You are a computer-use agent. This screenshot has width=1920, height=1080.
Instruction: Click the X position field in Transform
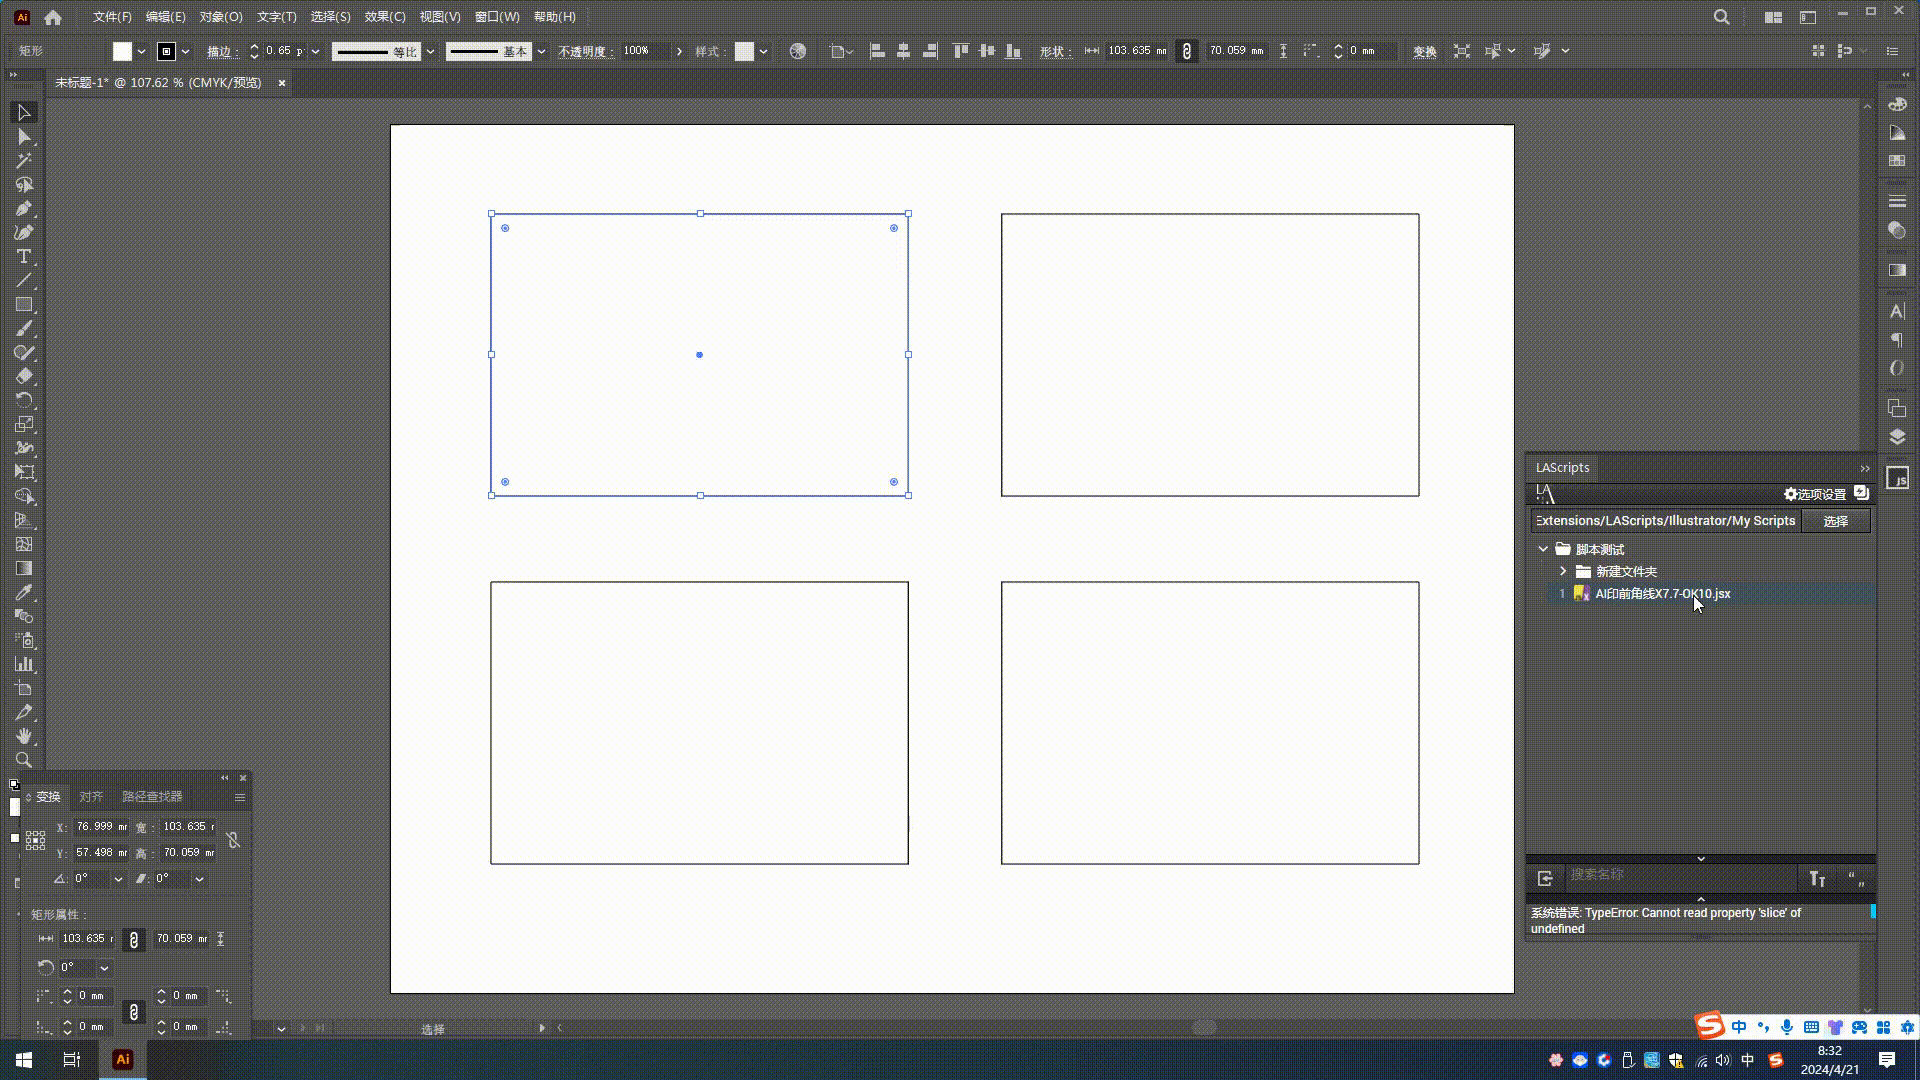[x=101, y=827]
